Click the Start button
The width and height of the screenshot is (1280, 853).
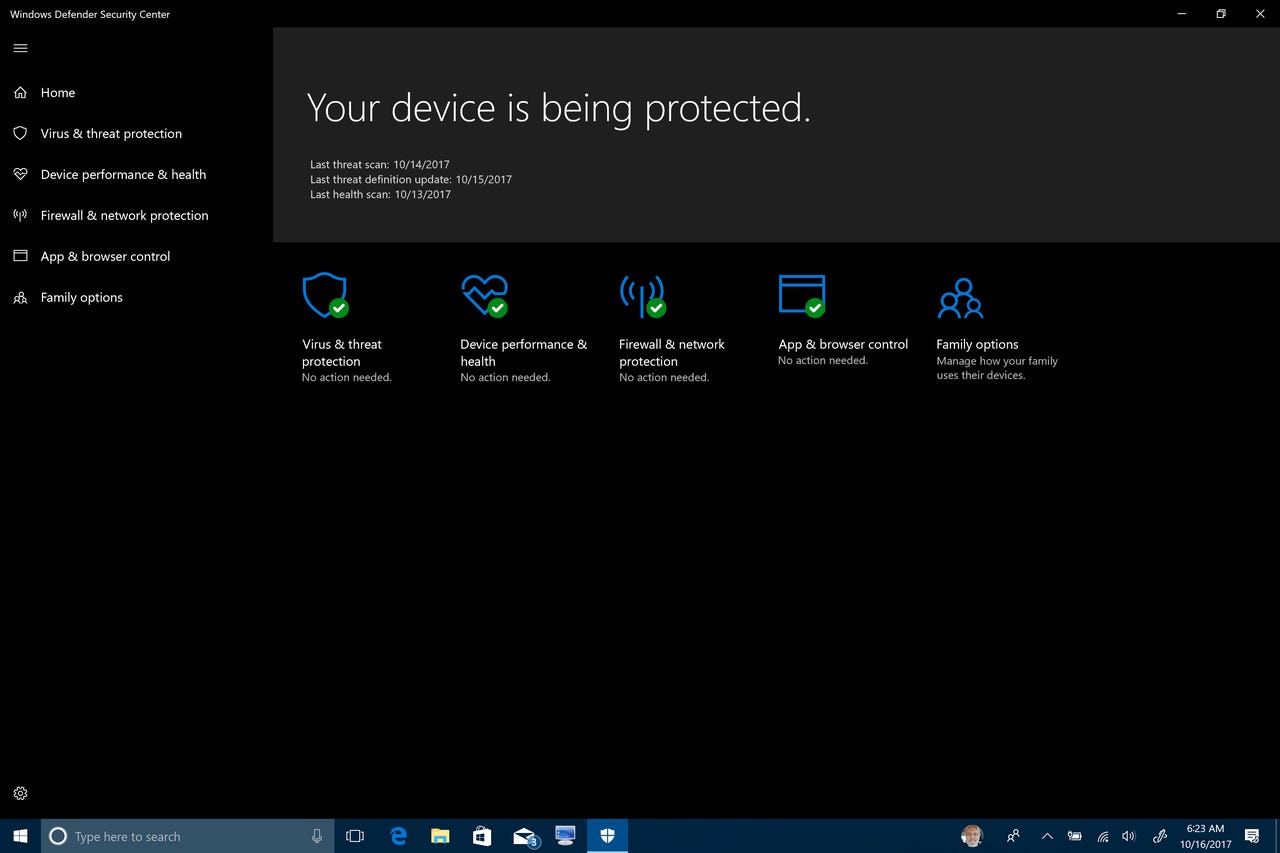(19, 836)
